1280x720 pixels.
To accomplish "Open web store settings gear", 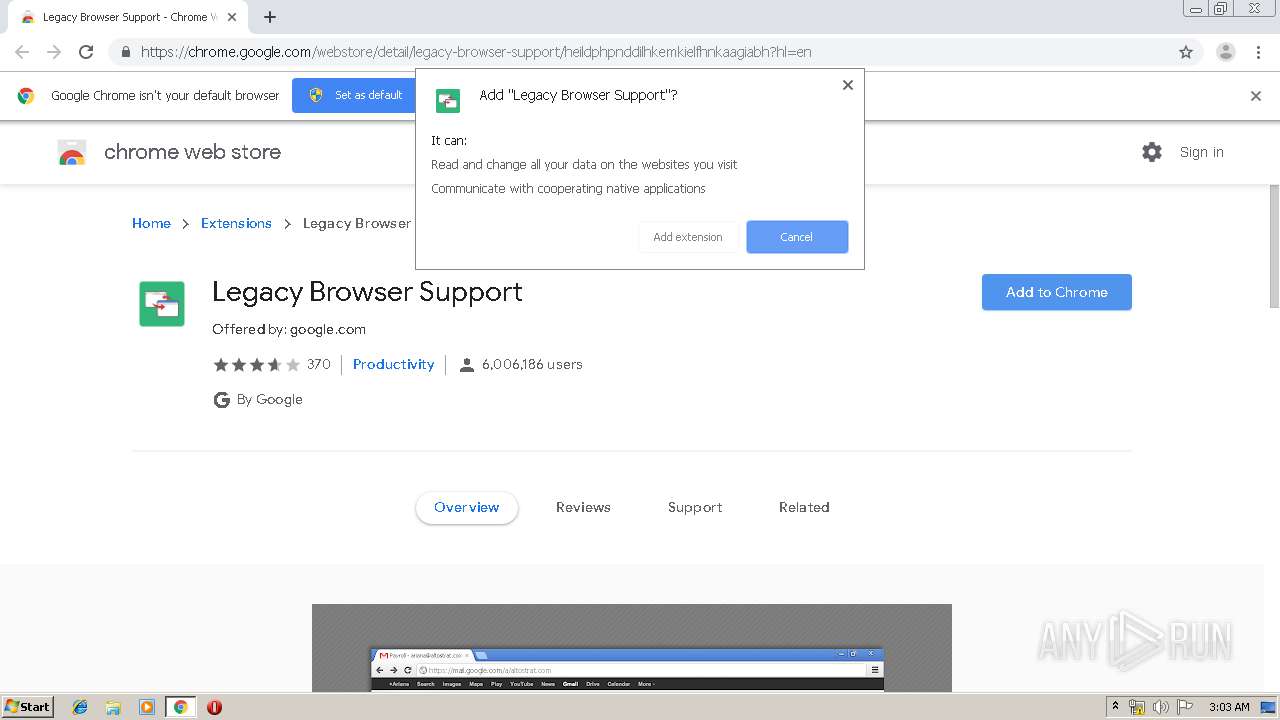I will tap(1152, 152).
